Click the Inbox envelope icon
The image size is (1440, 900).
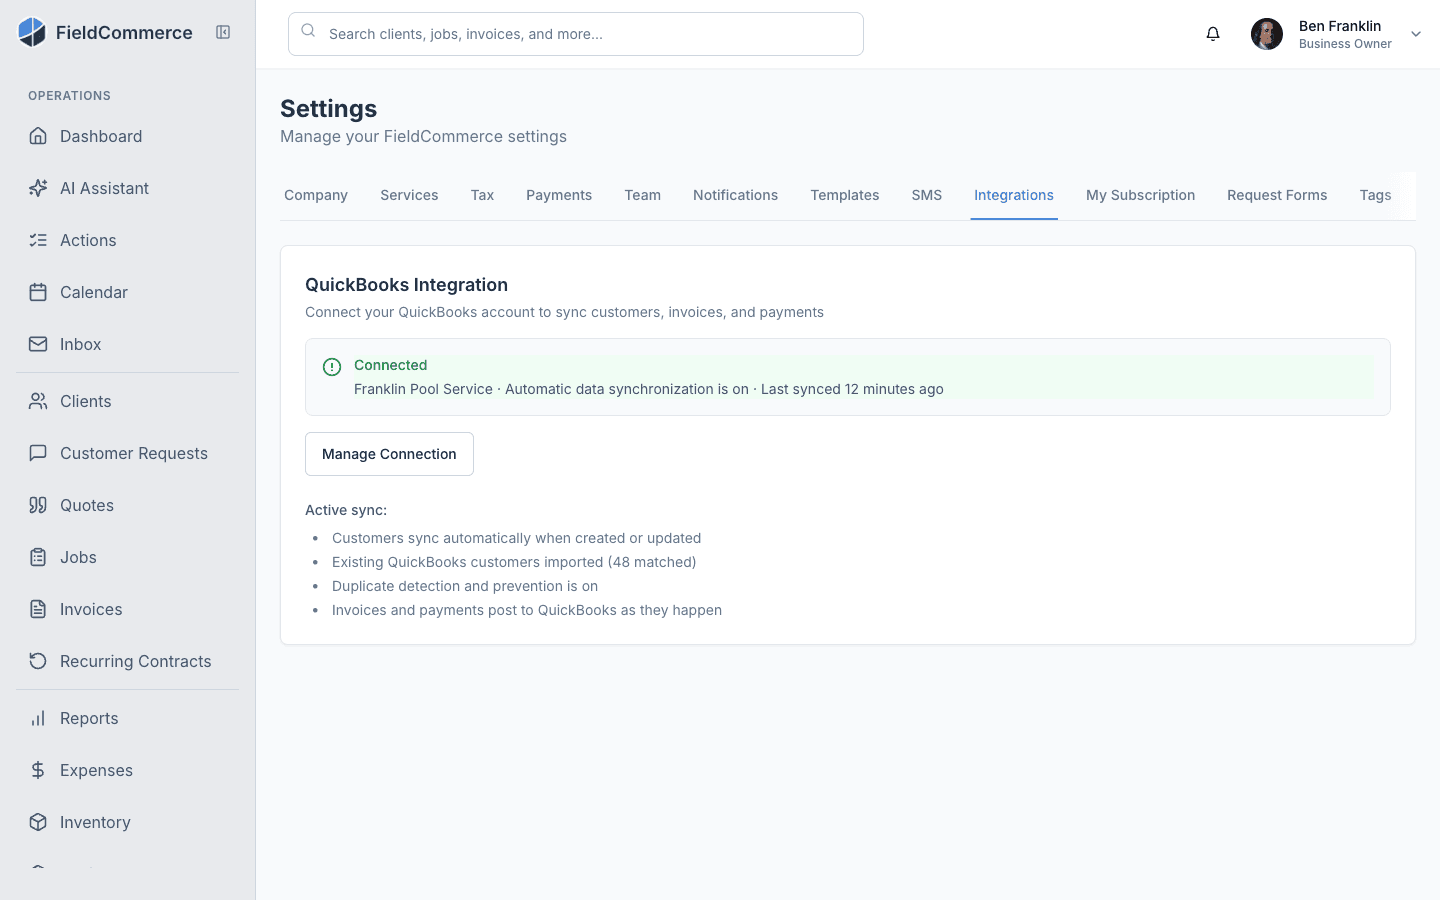[x=38, y=344]
